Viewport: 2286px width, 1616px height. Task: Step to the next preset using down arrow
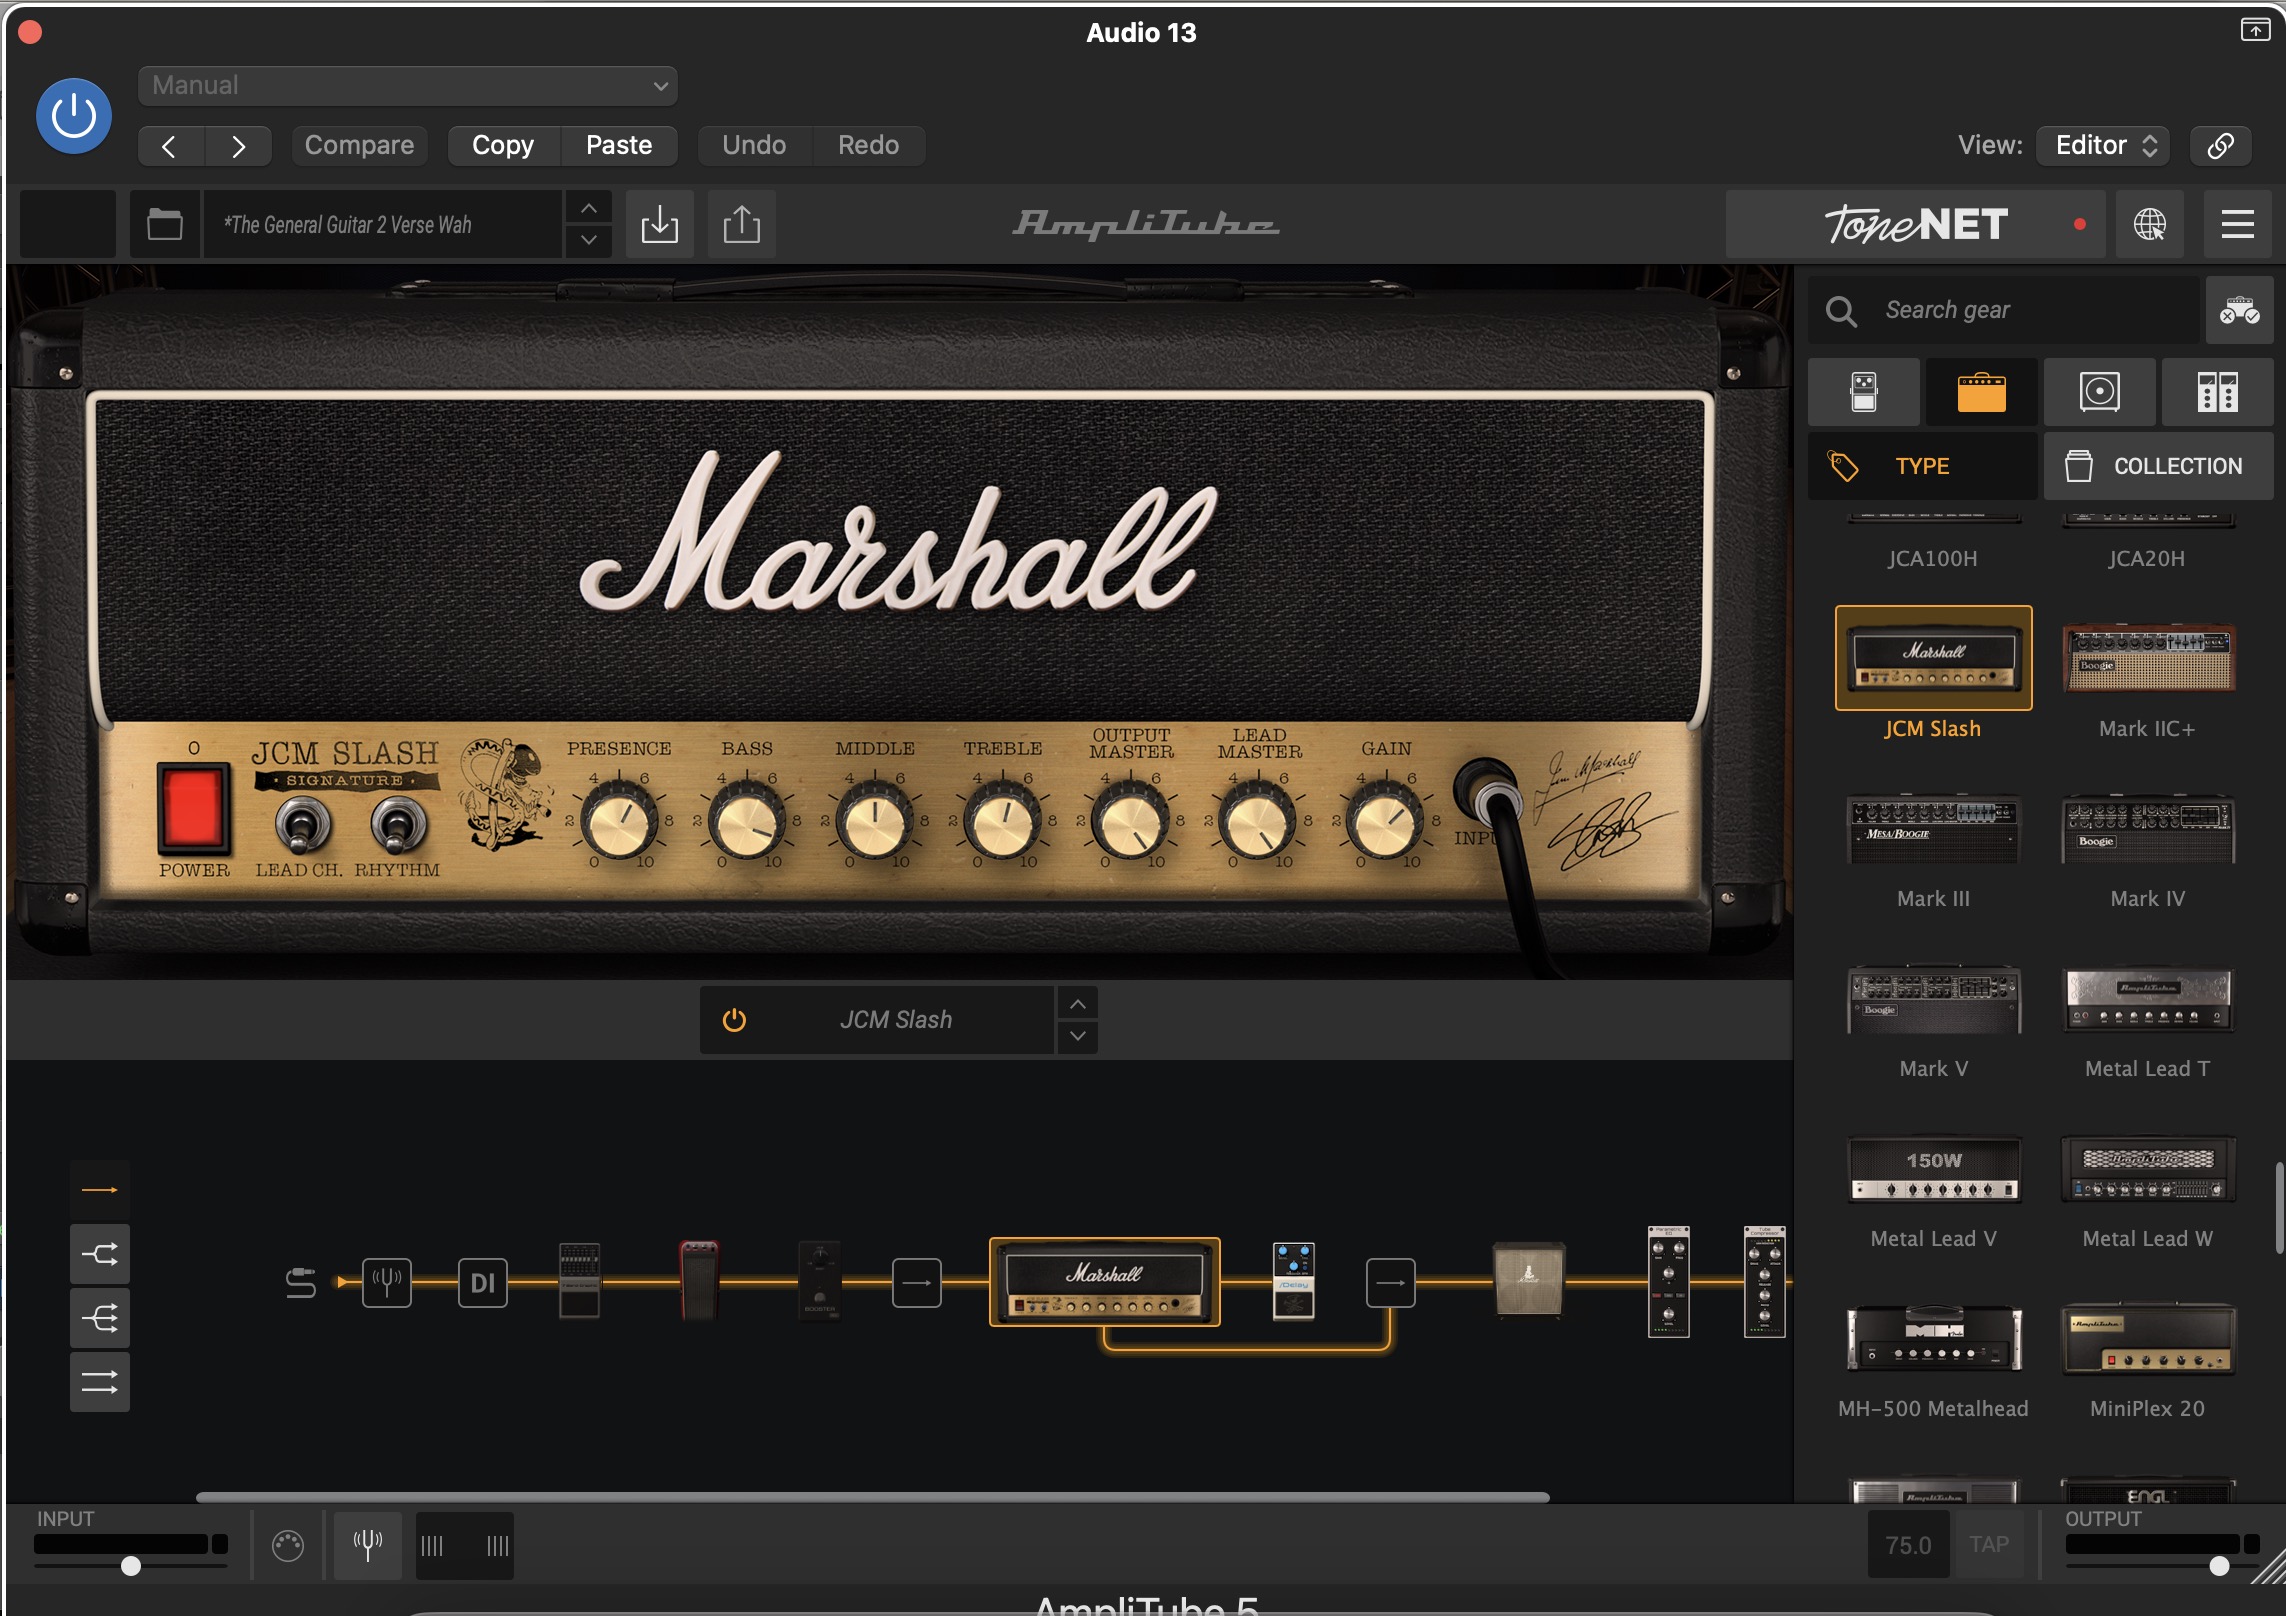pos(589,240)
